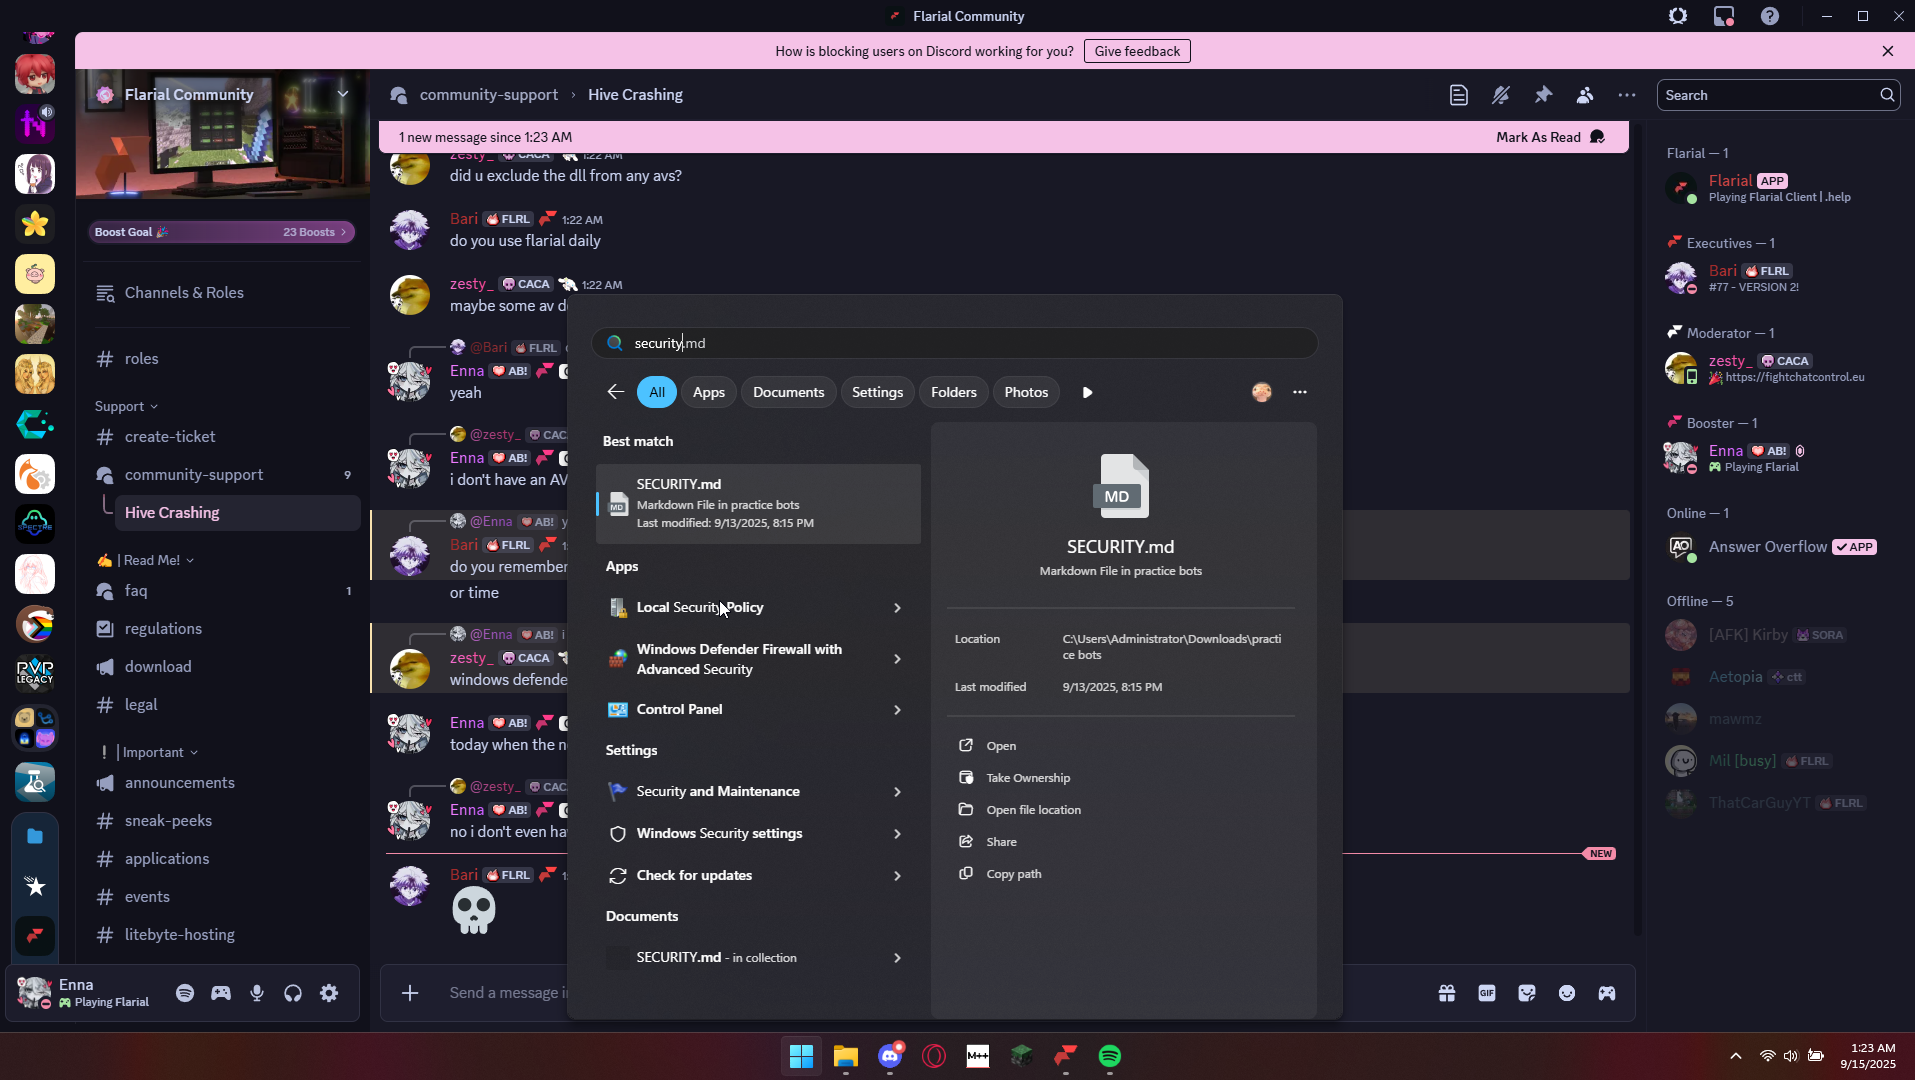Switch to Folders search filter
The image size is (1915, 1080).
[954, 392]
